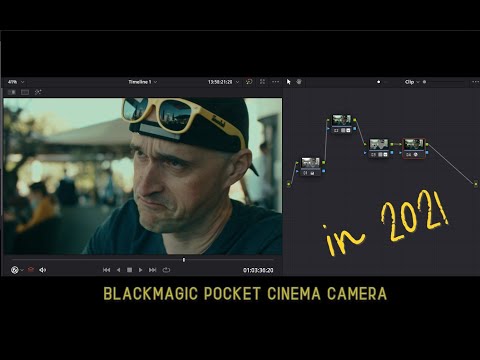Play the clip forward
Viewport: 480px width, 360px height.
[141, 270]
